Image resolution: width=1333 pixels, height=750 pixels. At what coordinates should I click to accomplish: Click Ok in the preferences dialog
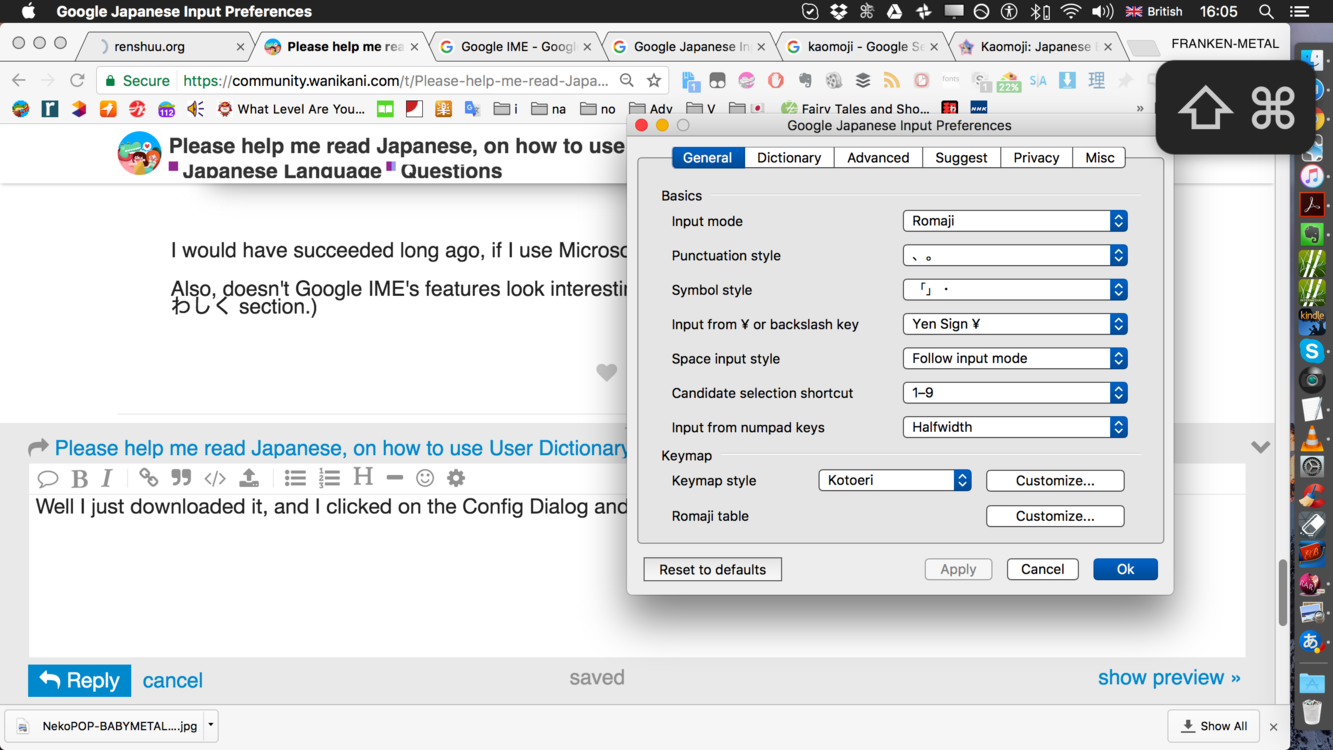point(1125,569)
